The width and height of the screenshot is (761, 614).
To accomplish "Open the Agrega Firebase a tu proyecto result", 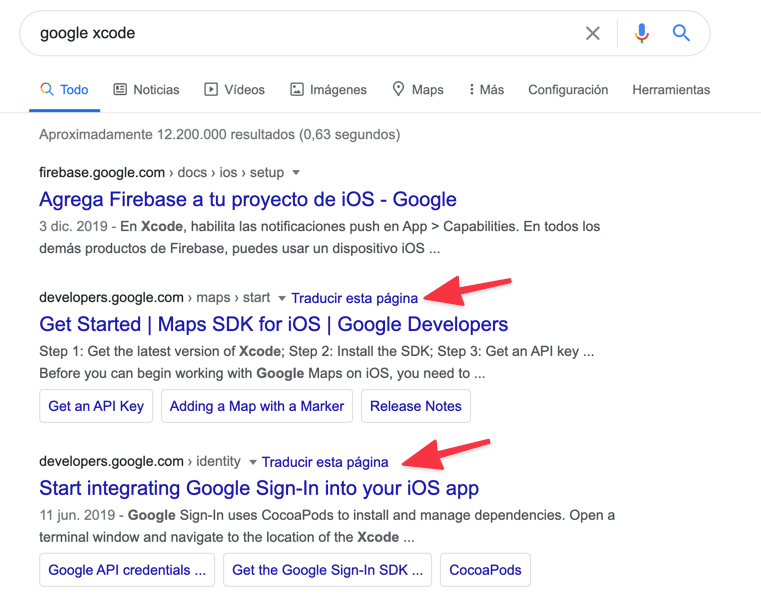I will click(248, 199).
